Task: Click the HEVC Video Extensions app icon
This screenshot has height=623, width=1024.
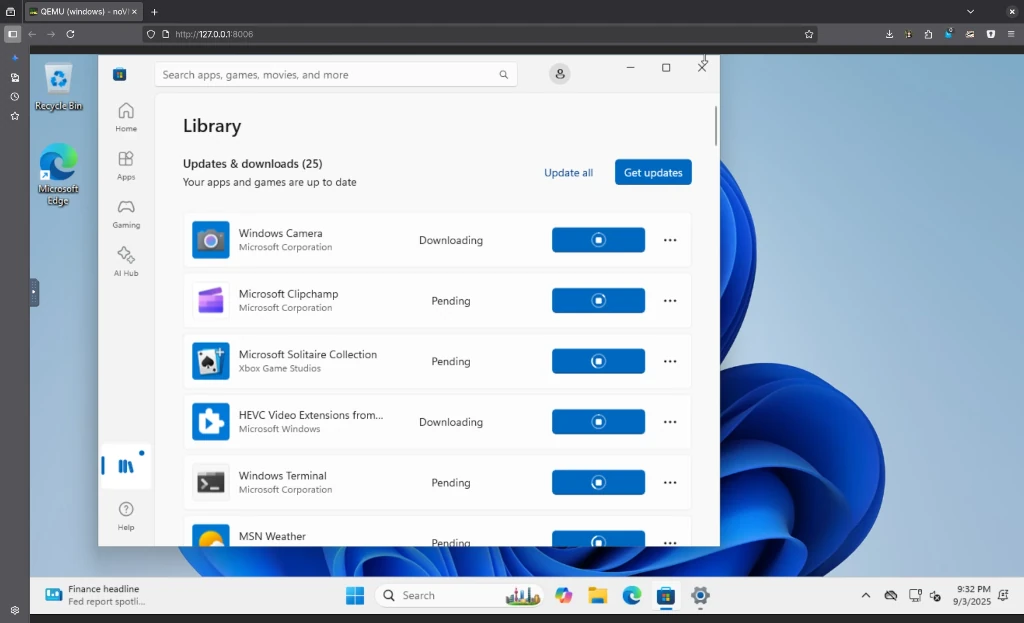Action: pyautogui.click(x=211, y=422)
